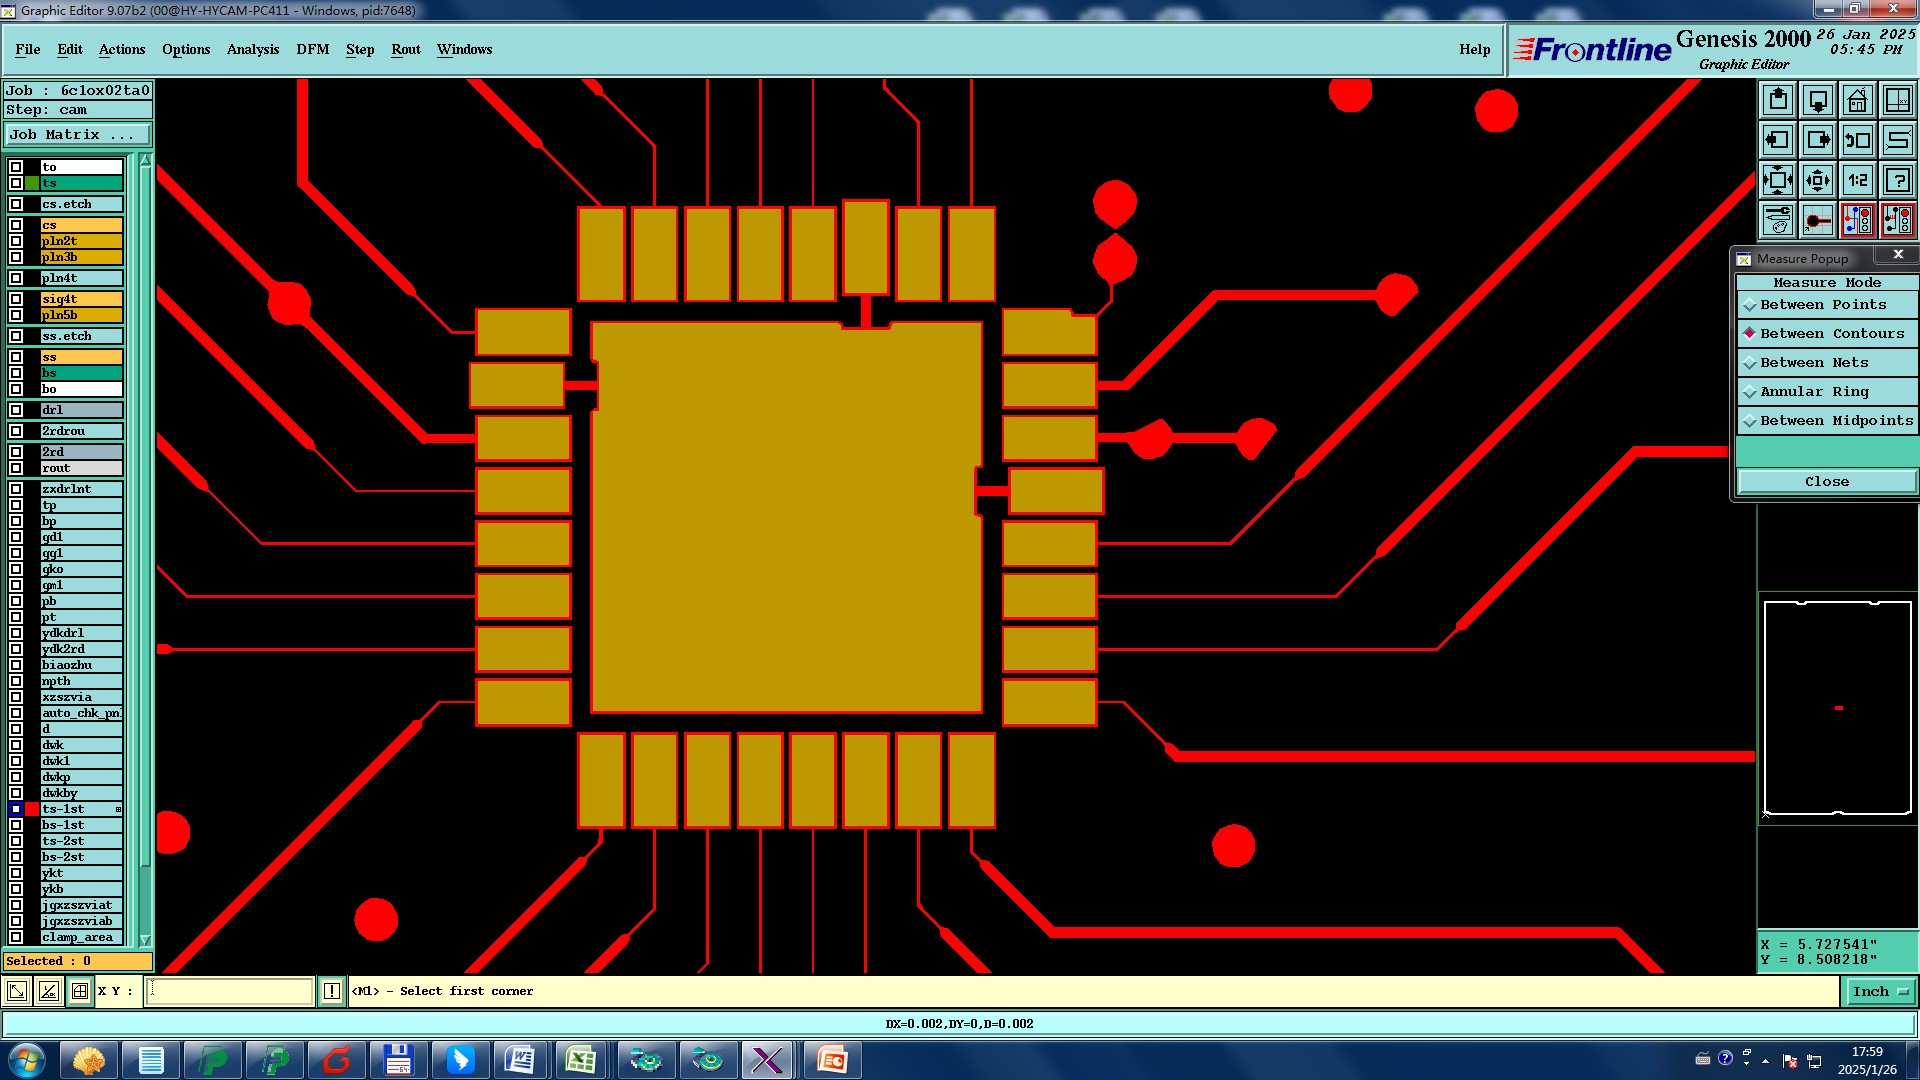This screenshot has height=1080, width=1920.
Task: Select the Annular Ring measure mode
Action: click(x=1814, y=392)
